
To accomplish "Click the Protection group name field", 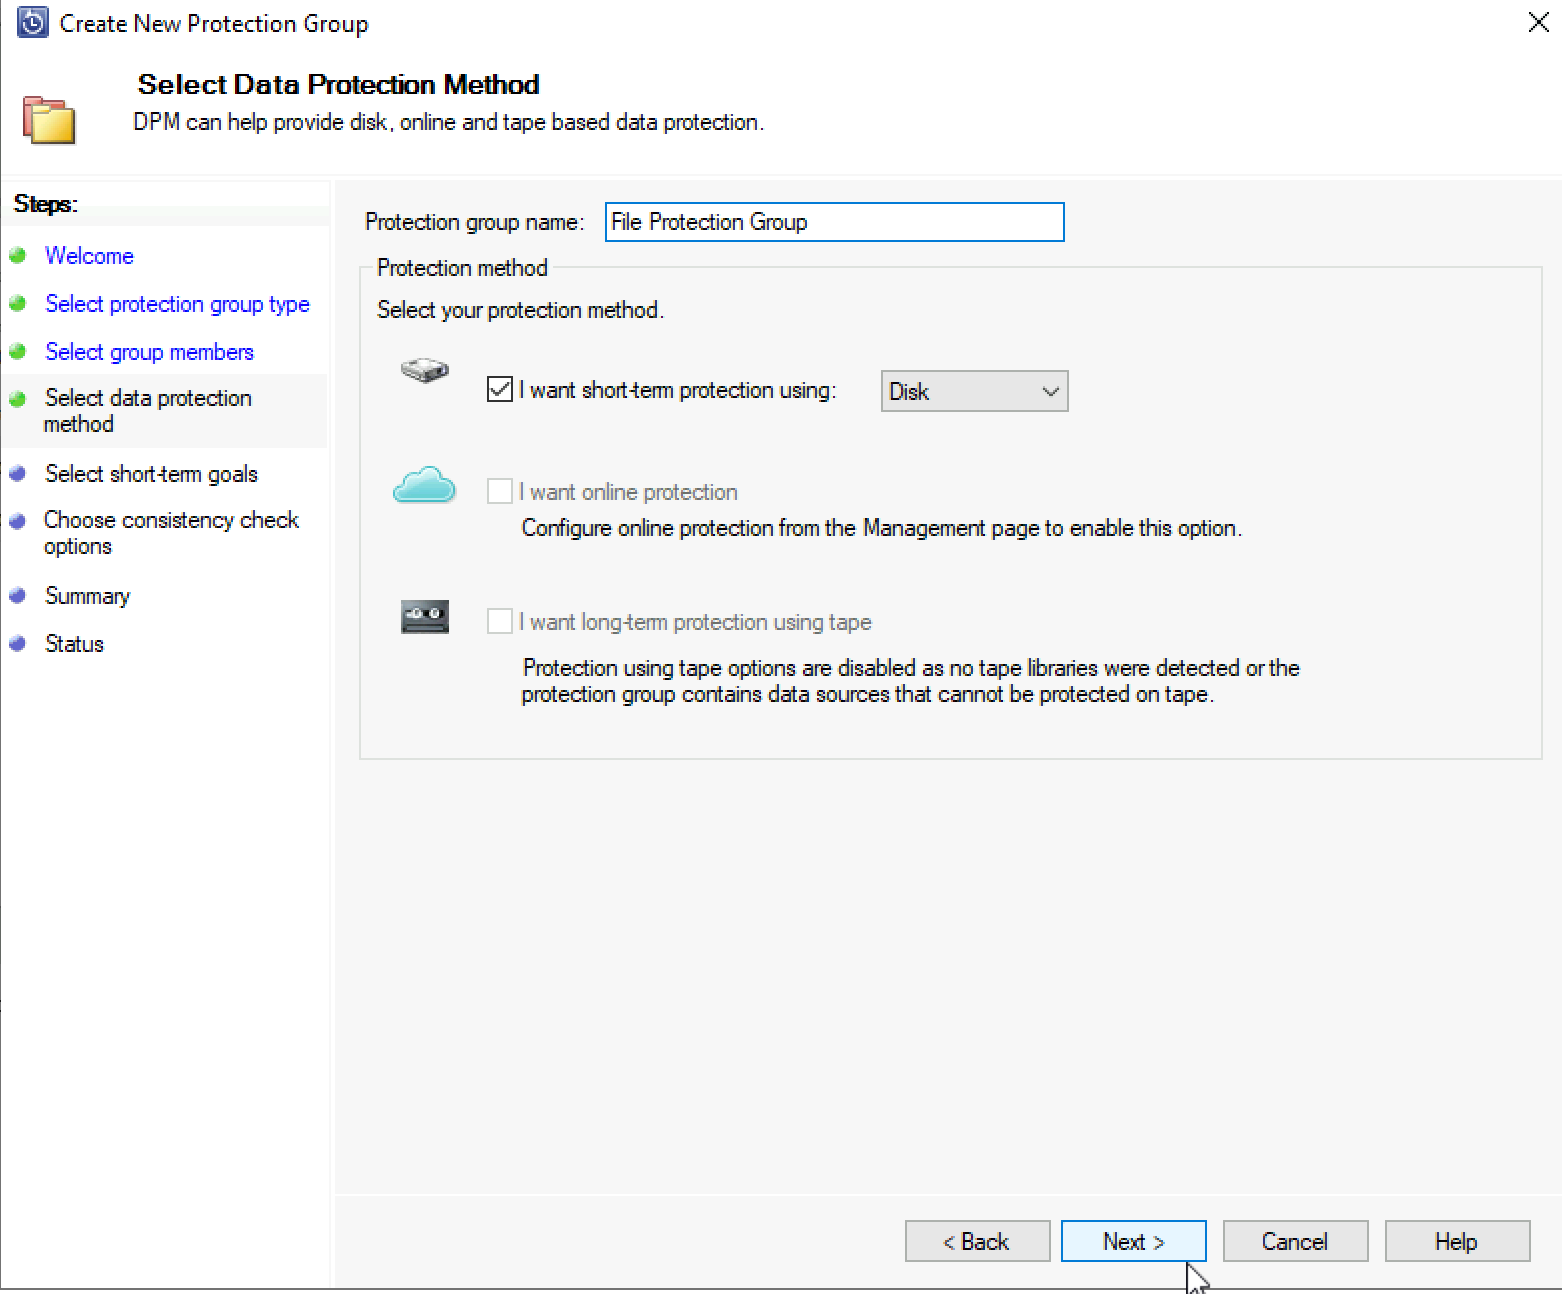I will (x=834, y=222).
